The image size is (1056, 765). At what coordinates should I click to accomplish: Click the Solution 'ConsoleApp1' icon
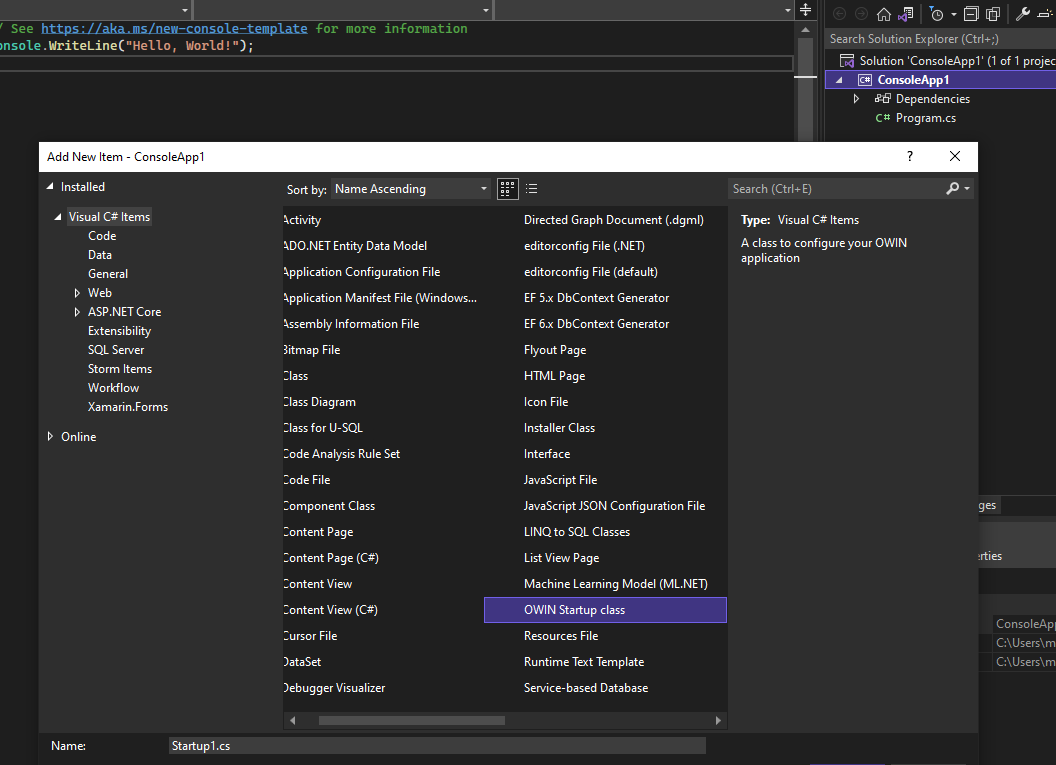[847, 61]
